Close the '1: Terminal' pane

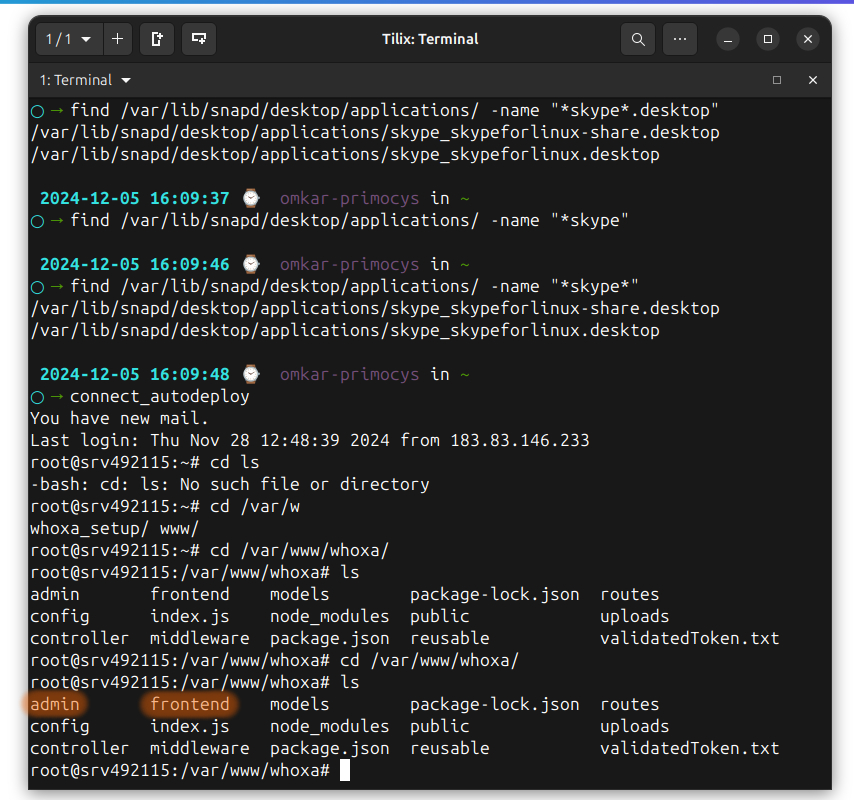[813, 80]
